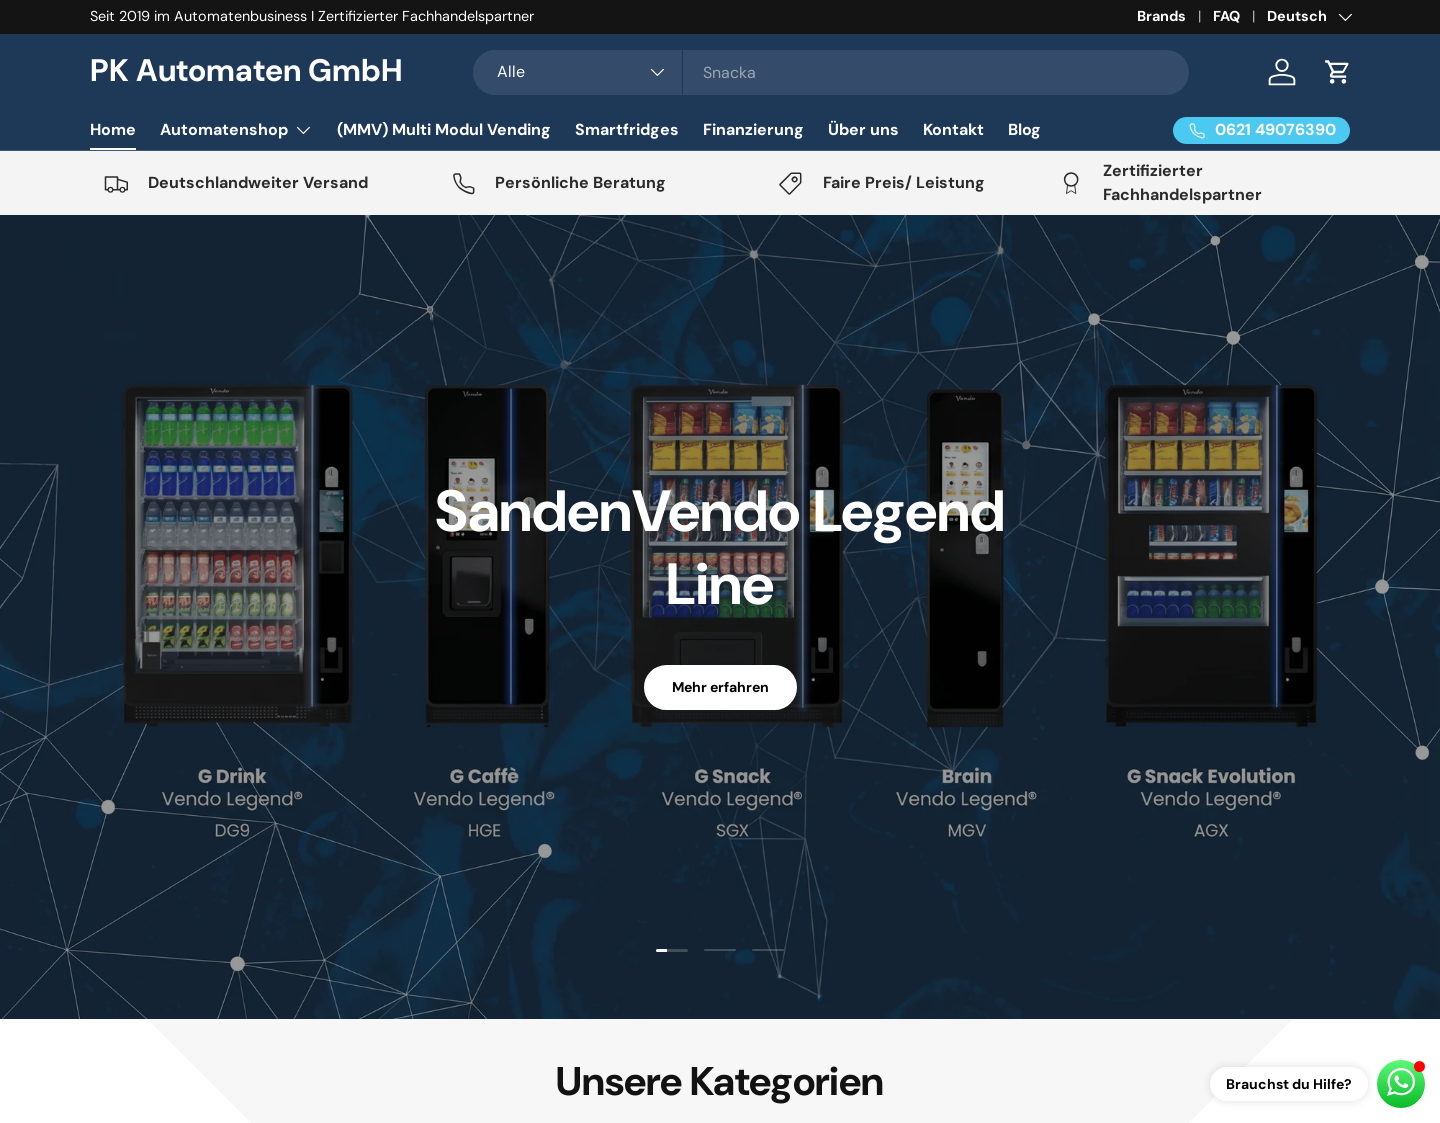Open (MMV) Multi Modul Vending page
Viewport: 1440px width, 1123px height.
(443, 130)
